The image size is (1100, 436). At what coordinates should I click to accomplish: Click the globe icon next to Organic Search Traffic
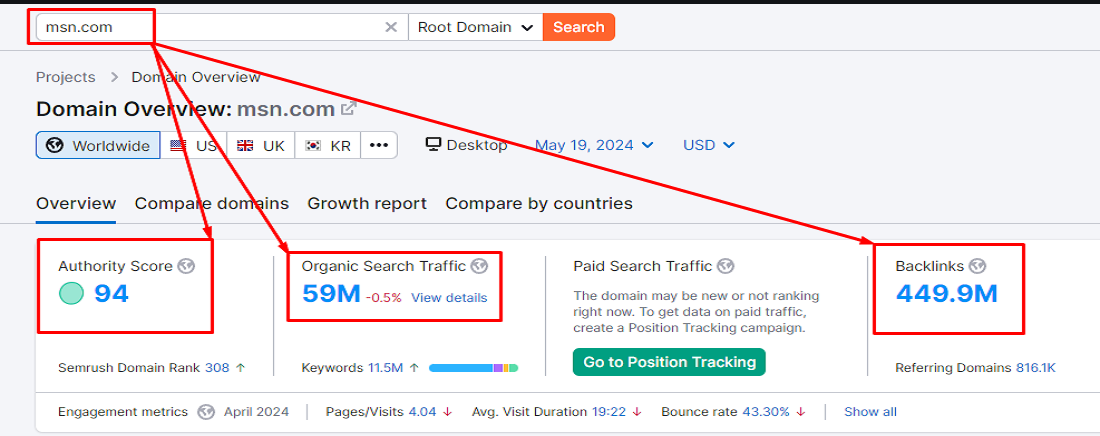pos(479,266)
